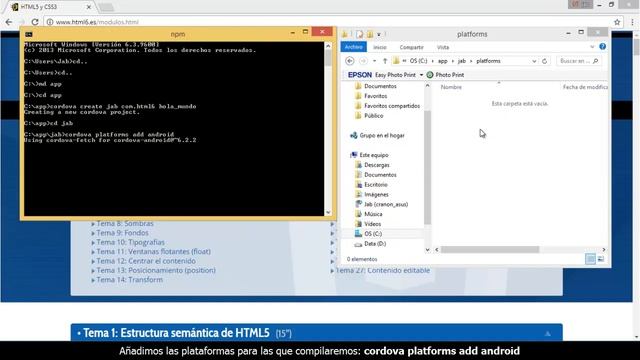Screen dimensions: 640x360
Task: Click the quick access New Folder icon
Action: click(370, 34)
